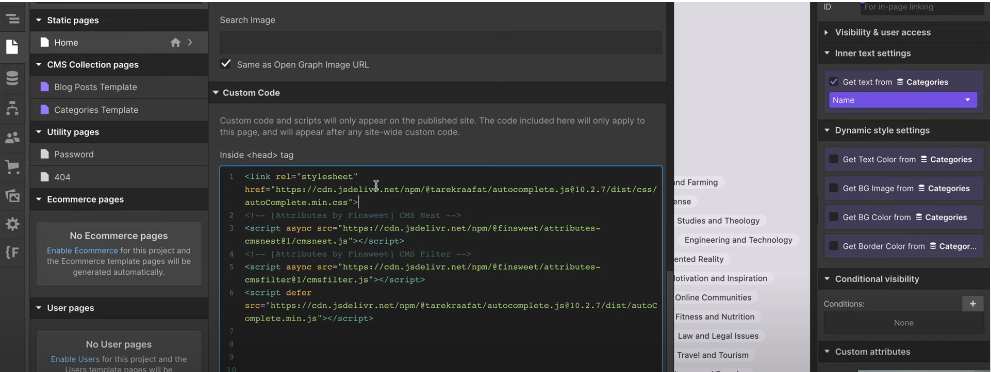Click the 'Inside <head> tag' label
This screenshot has width=991, height=372.
[x=257, y=155]
